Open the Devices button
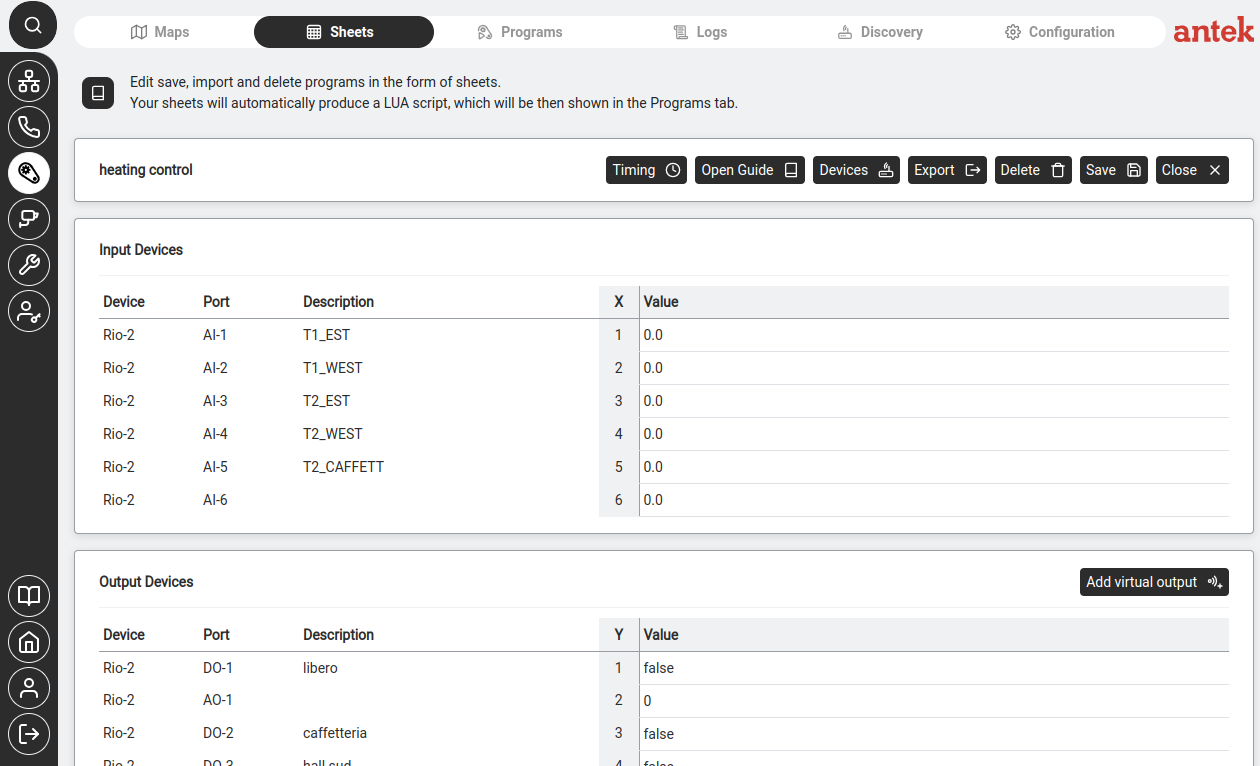Screen dimensions: 1260x766 click(x=856, y=170)
